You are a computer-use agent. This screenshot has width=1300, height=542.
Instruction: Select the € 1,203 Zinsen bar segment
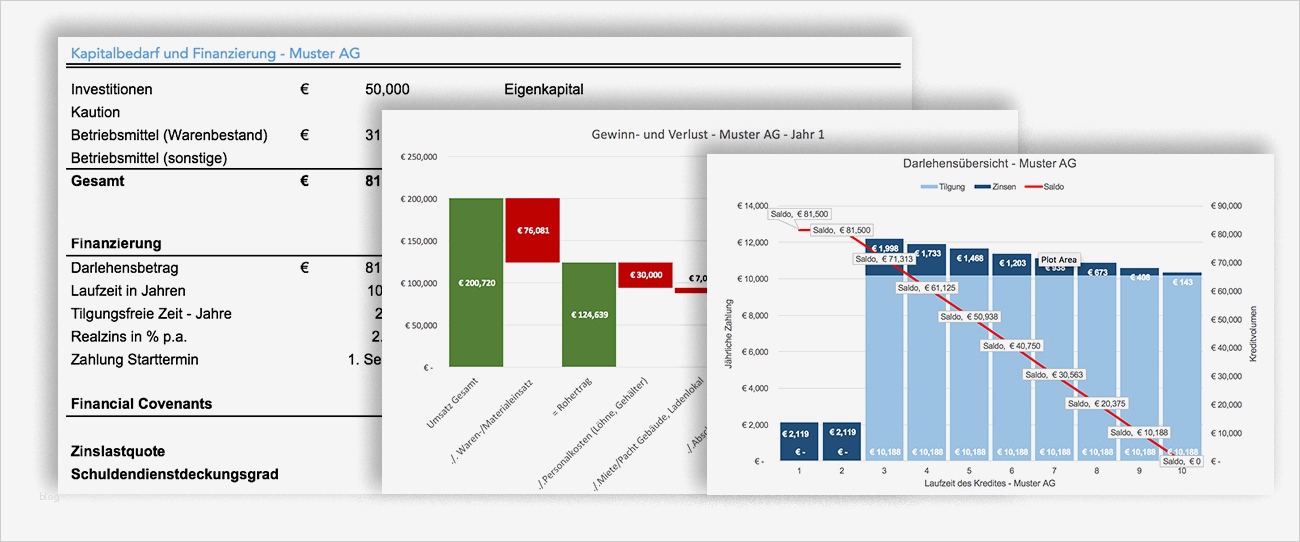(x=1012, y=263)
